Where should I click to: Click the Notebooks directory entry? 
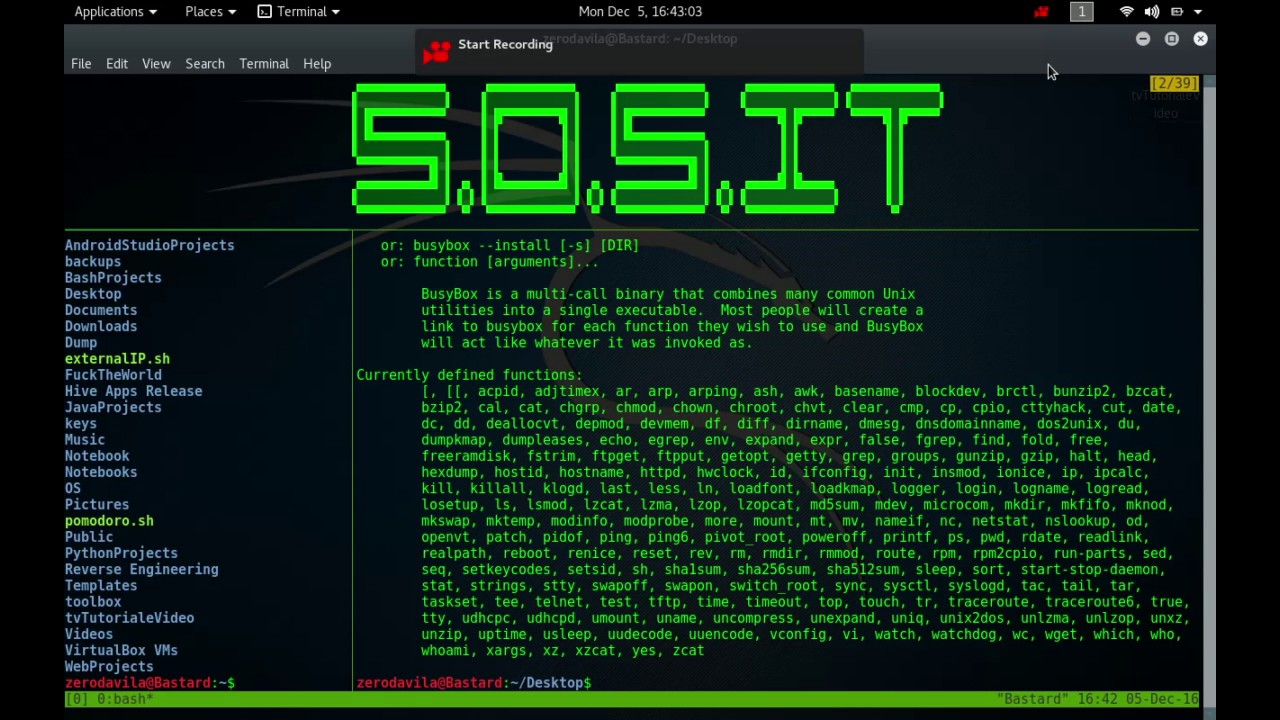pos(101,472)
